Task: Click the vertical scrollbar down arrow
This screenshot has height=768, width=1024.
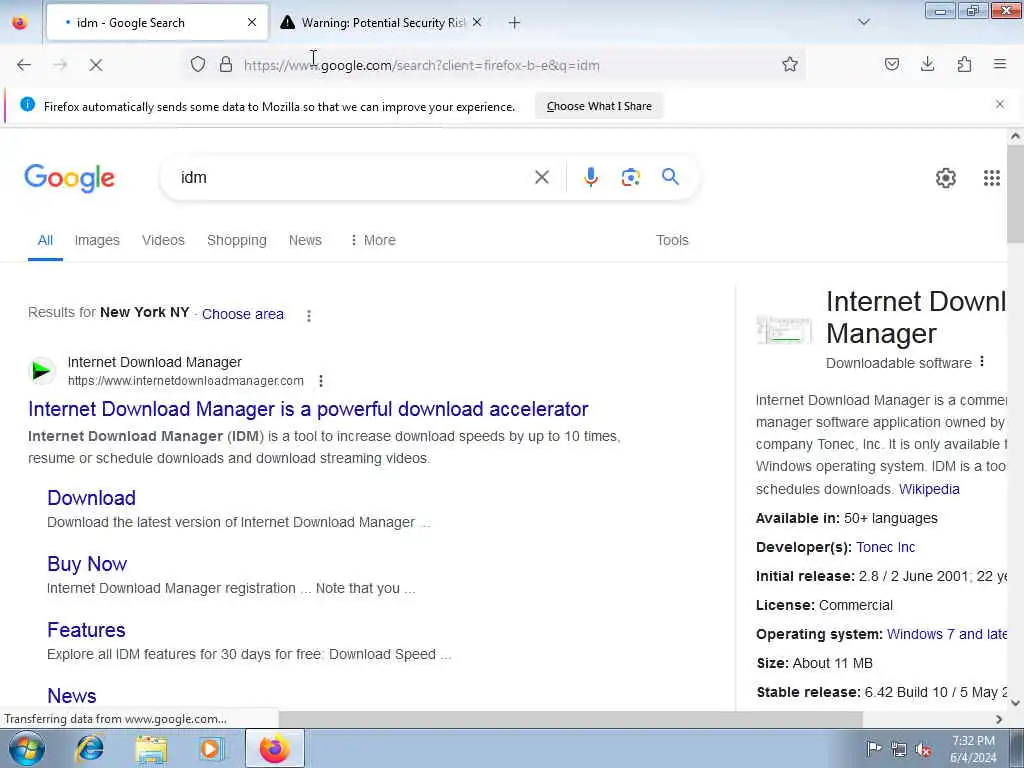Action: (1015, 703)
